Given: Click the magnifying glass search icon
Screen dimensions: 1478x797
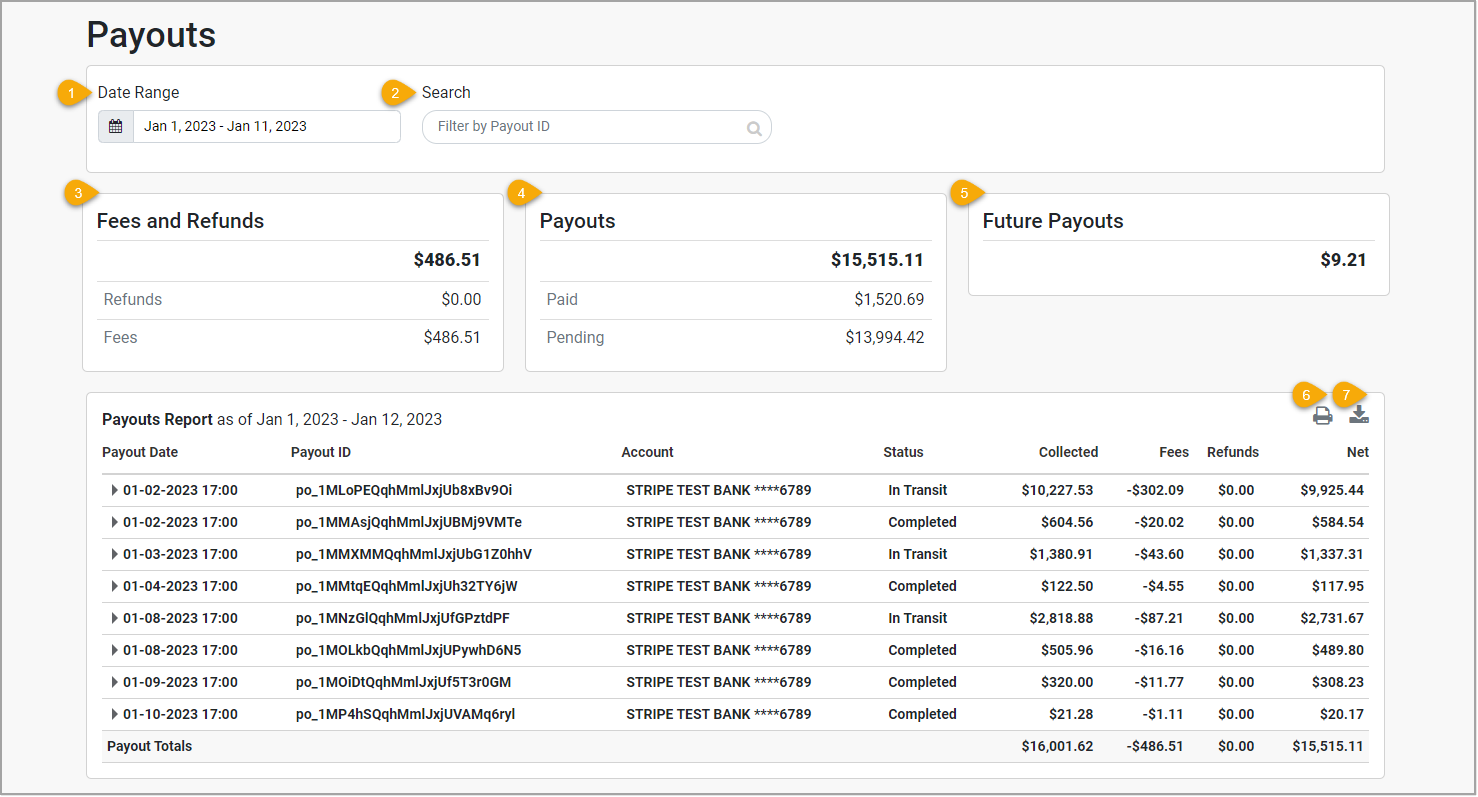Looking at the screenshot, I should tap(753, 127).
